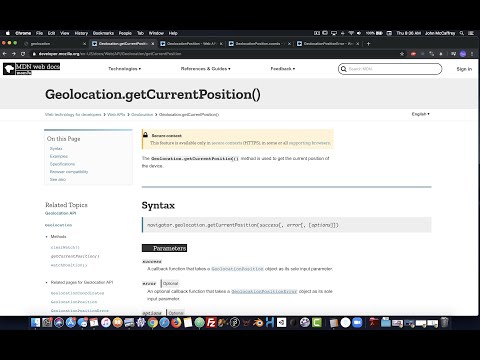480x360 pixels.
Task: Collapse the Methods list in sidebar
Action: [46, 237]
